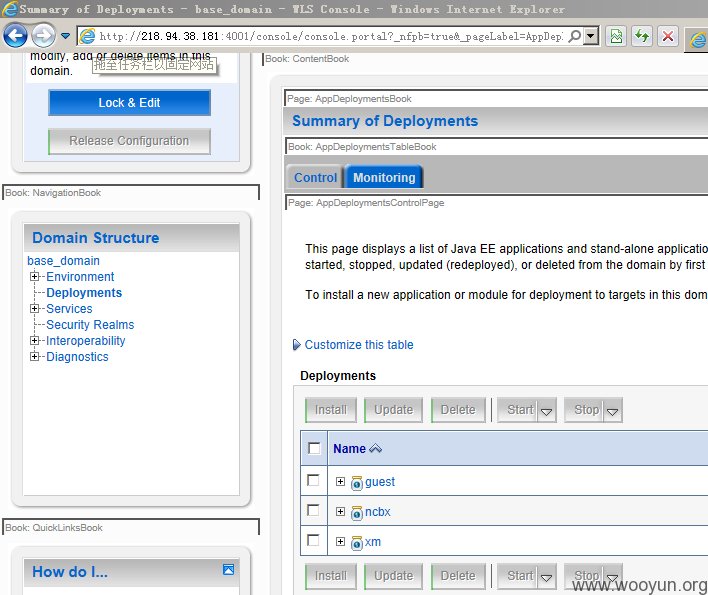
Task: Click the bottom Start button
Action: [518, 576]
